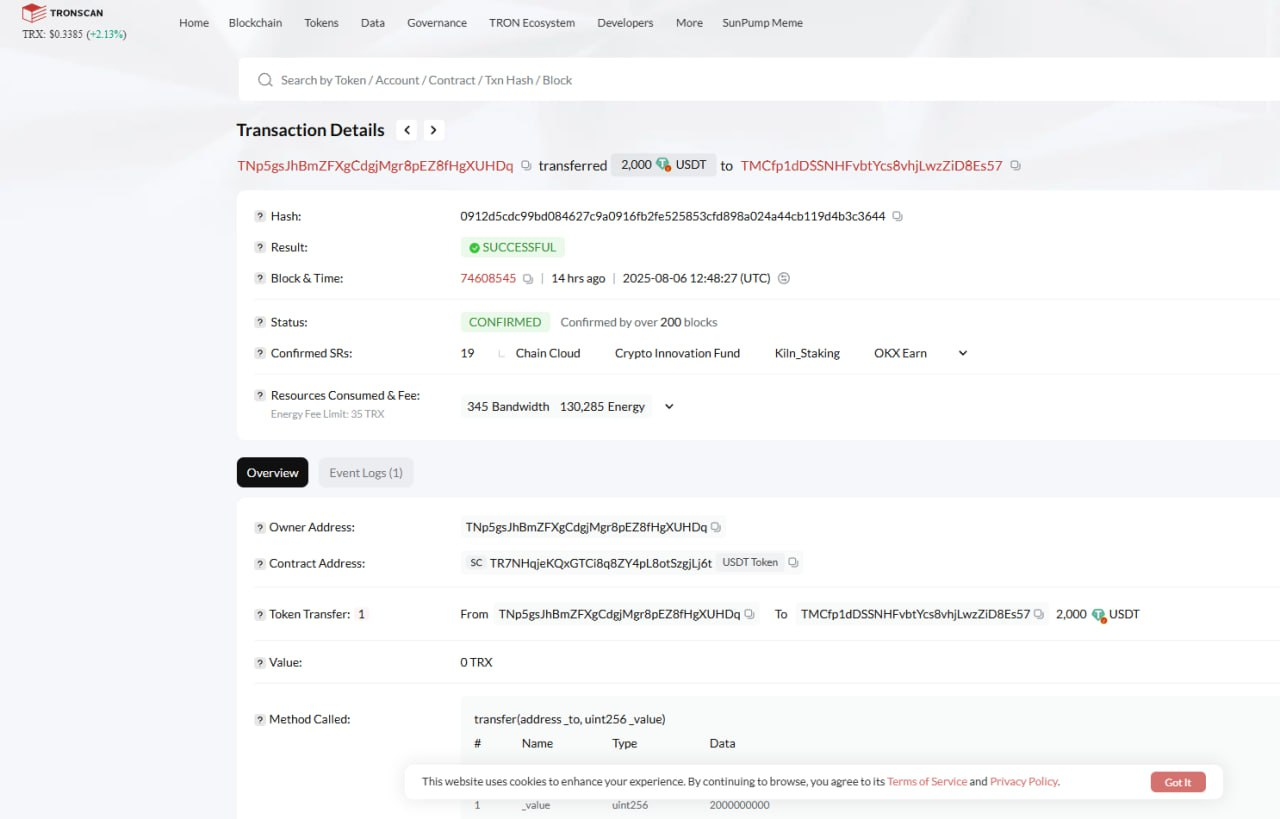1280x819 pixels.
Task: Go to next transaction arrow
Action: [x=433, y=130]
